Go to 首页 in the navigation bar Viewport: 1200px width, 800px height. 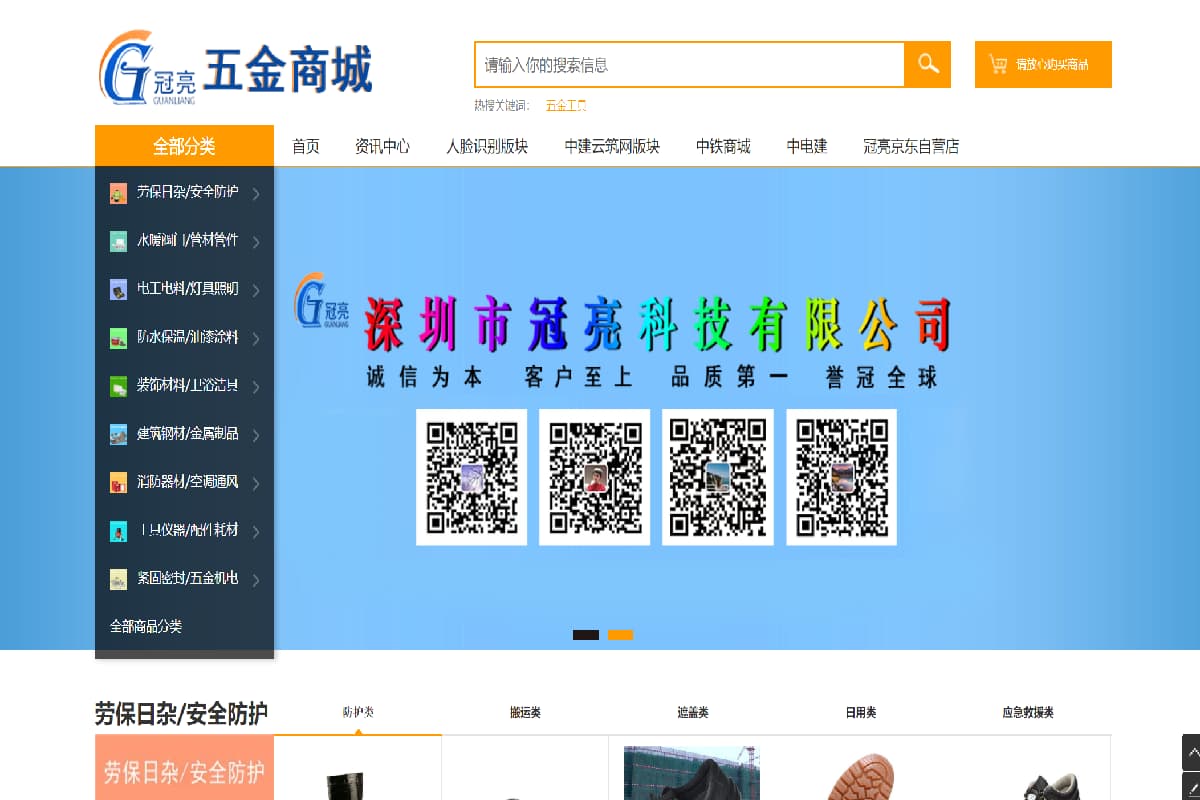(306, 146)
